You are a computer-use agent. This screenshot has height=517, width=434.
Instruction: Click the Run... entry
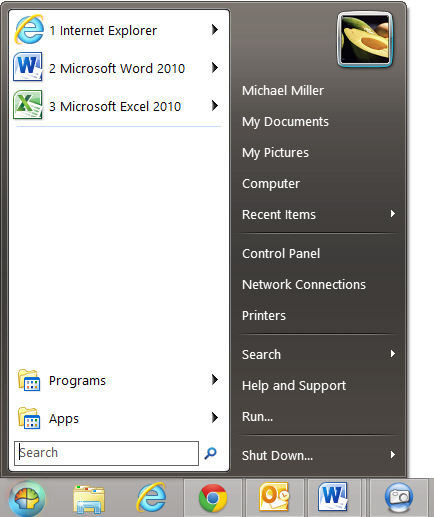[257, 417]
